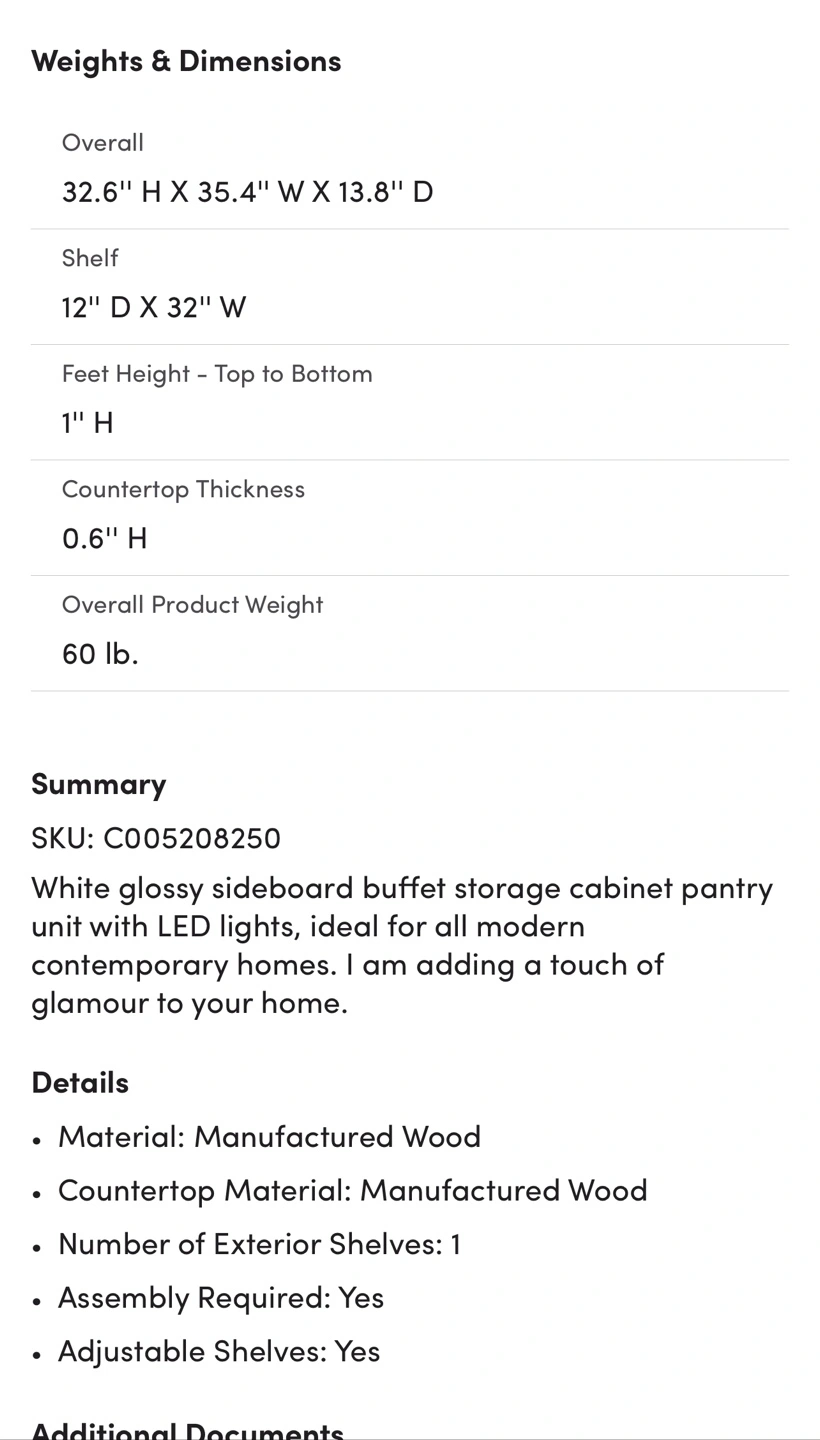Image resolution: width=820 pixels, height=1440 pixels.
Task: Click the Details heading
Action: pos(80,1082)
